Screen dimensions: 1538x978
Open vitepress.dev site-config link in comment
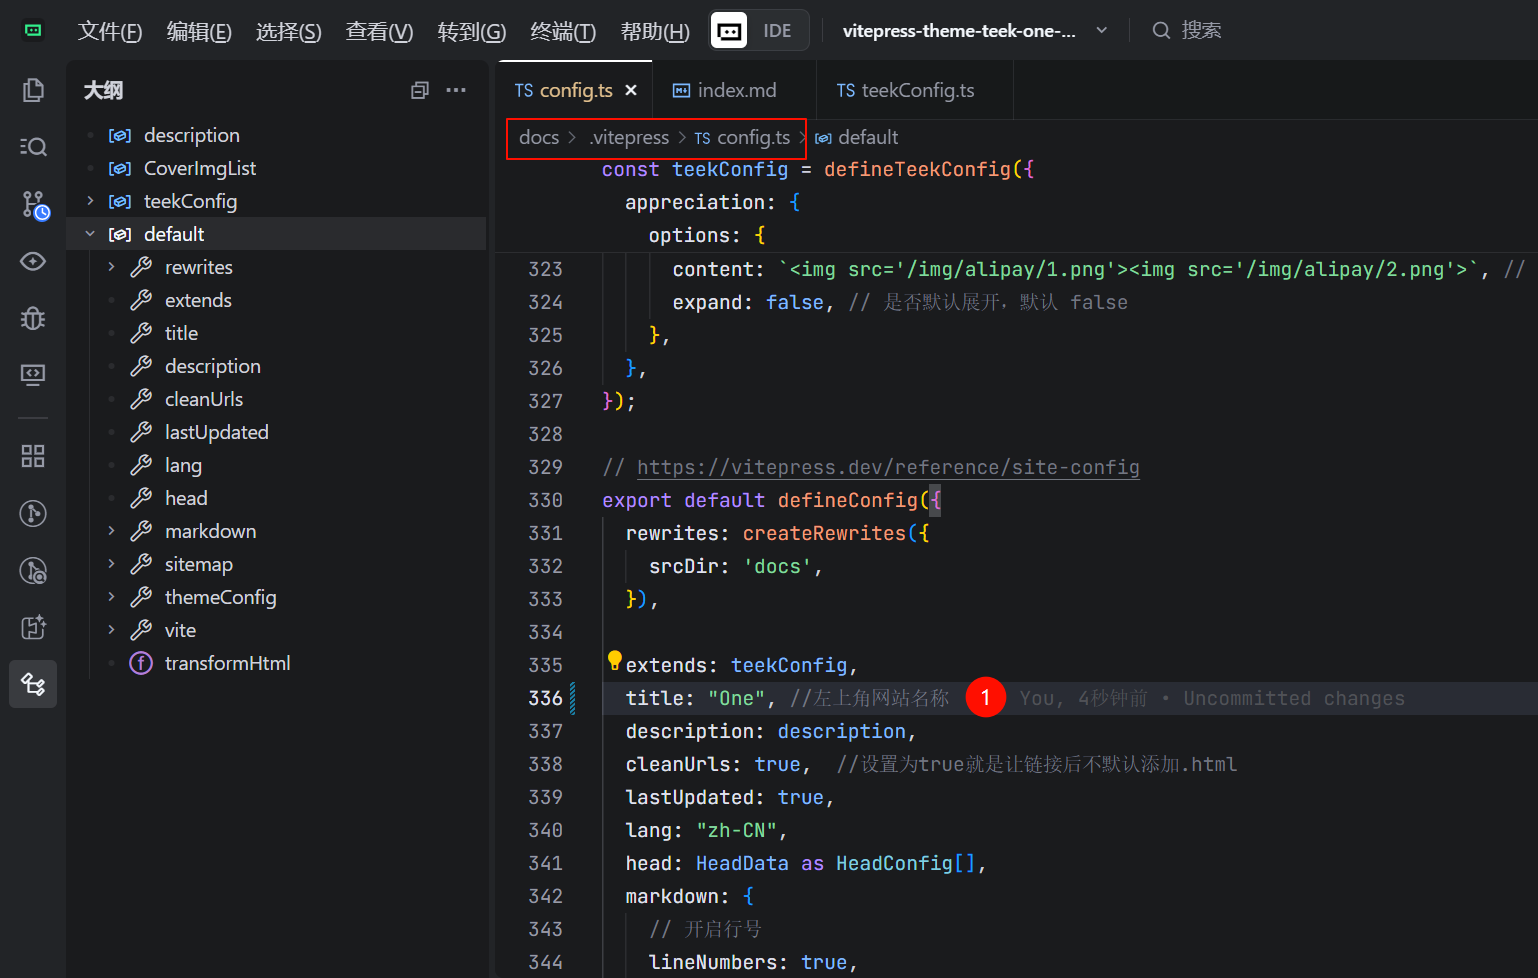pyautogui.click(x=888, y=467)
